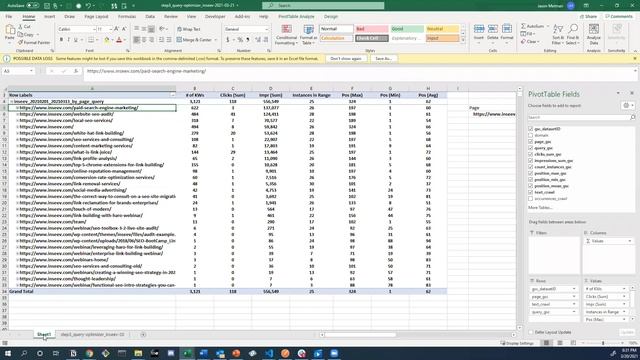The width and height of the screenshot is (640, 360).
Task: Open taskbar search magnifier
Action: (24, 353)
